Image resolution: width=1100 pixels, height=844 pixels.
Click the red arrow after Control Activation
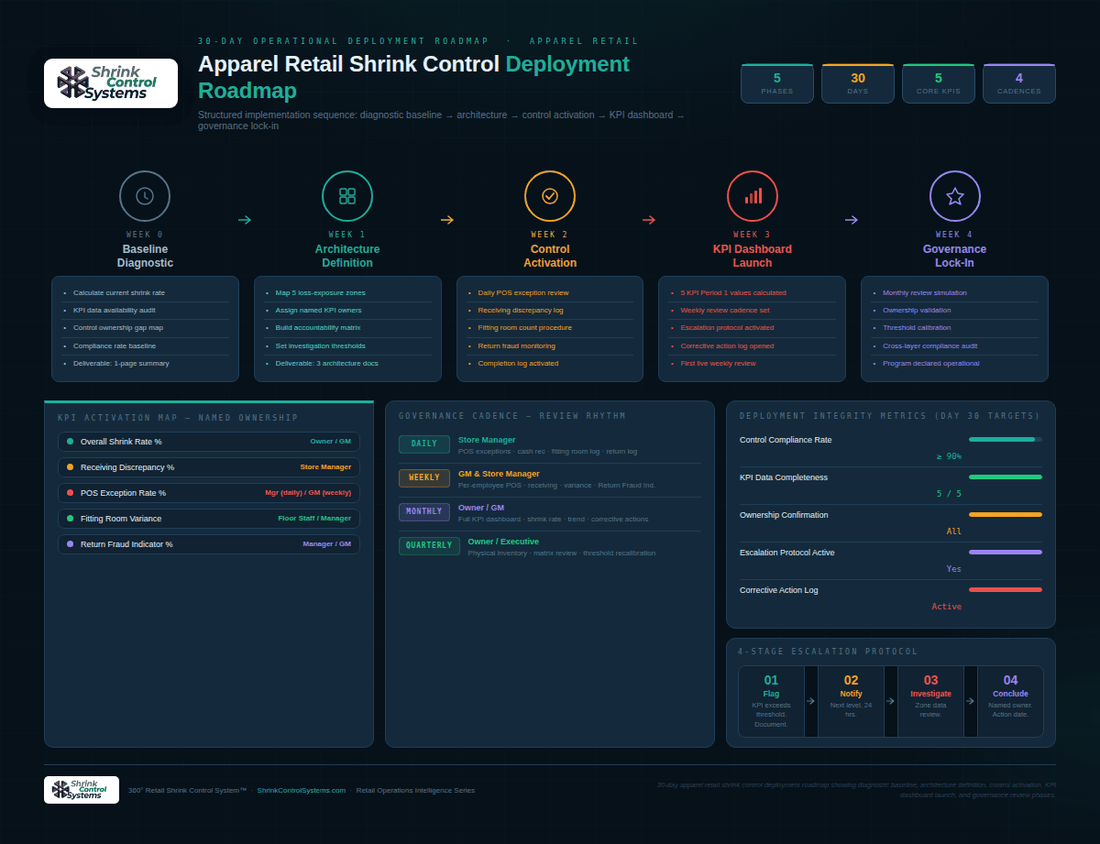click(x=649, y=220)
